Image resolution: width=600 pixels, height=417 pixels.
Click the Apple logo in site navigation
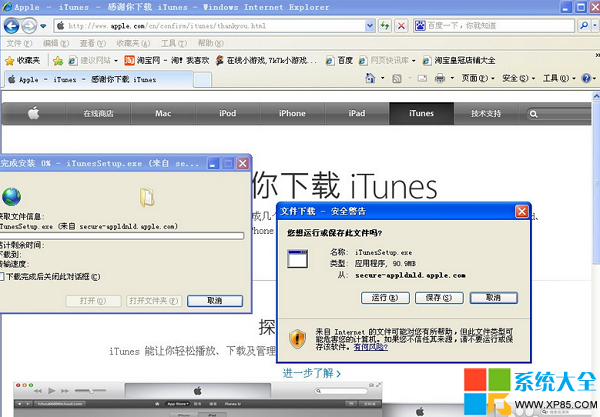click(34, 113)
